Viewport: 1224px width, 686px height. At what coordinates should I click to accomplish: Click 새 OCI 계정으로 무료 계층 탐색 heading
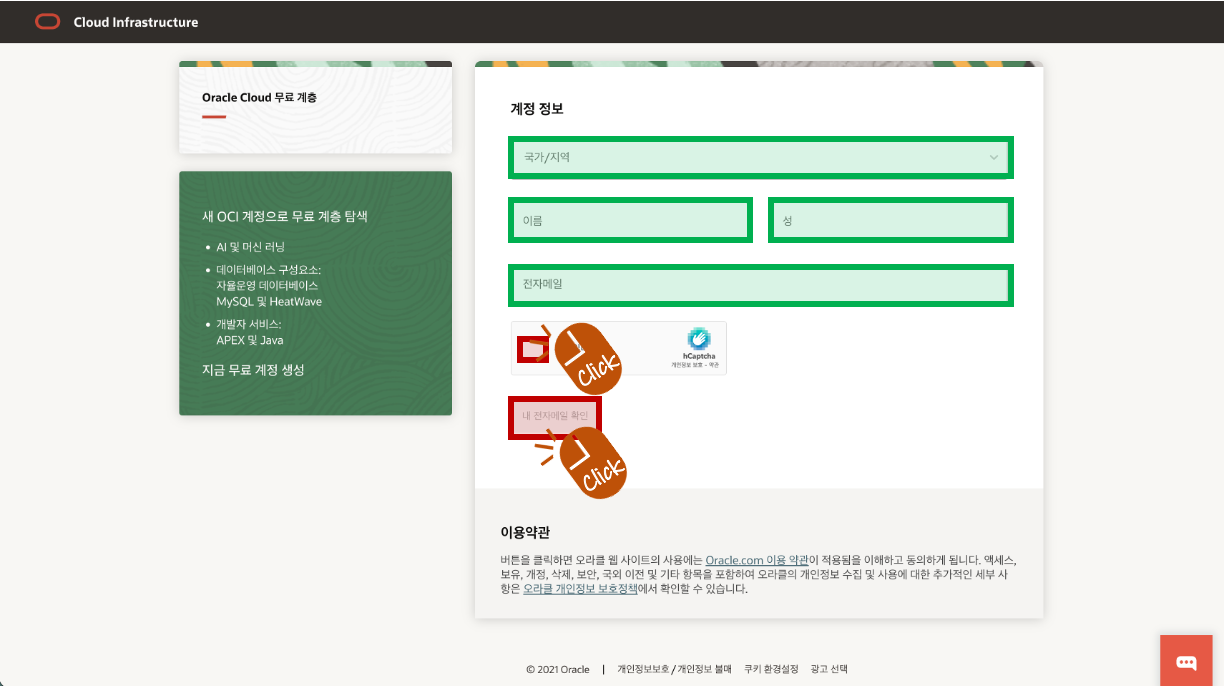pos(285,216)
